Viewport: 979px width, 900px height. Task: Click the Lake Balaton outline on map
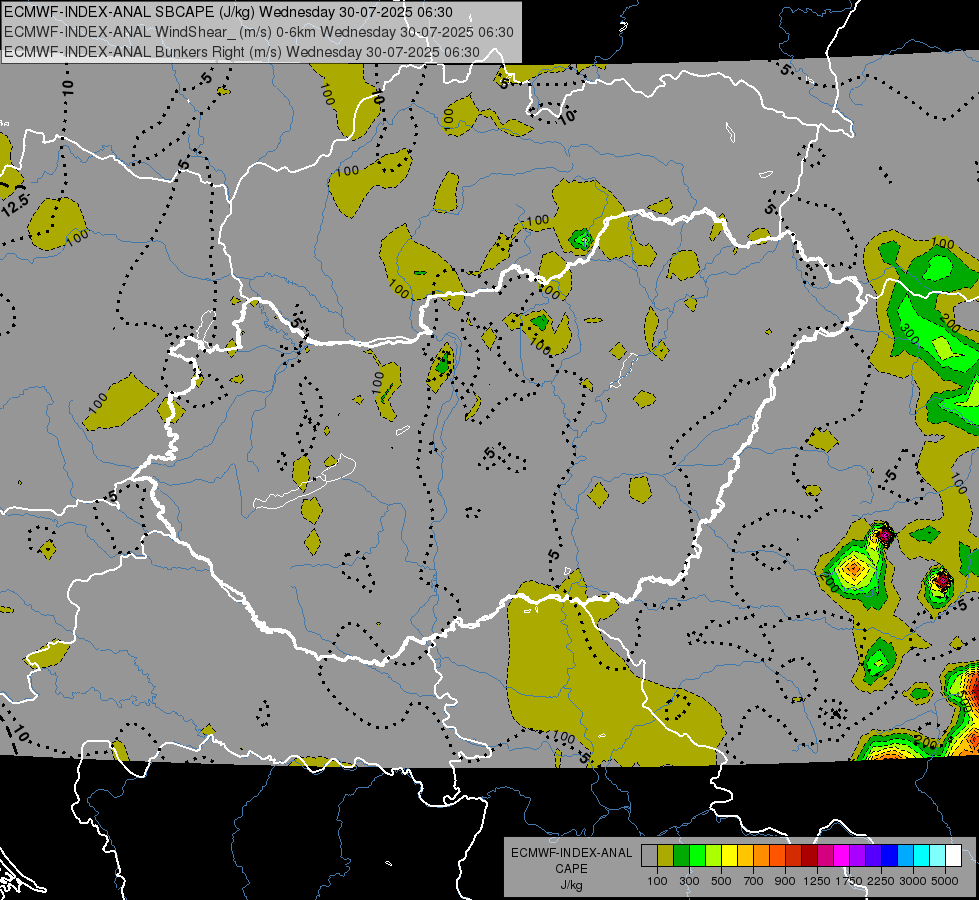[x=304, y=483]
